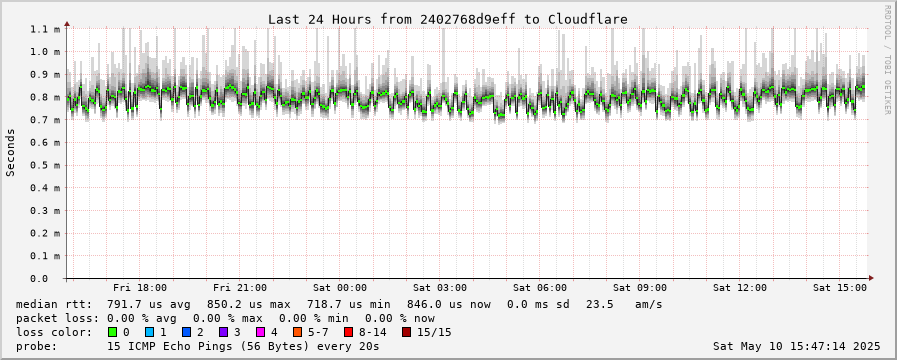Click the Sat 06:00 time axis label
The width and height of the screenshot is (897, 360).
tap(540, 288)
